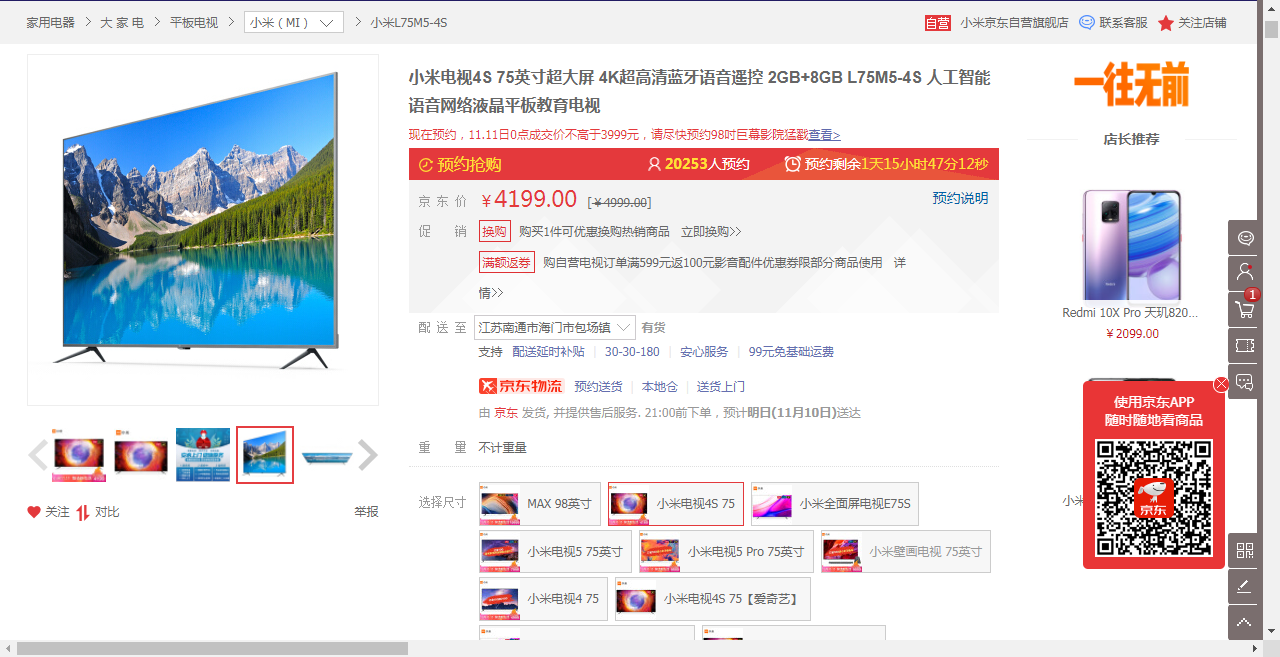
Task: Click the horizontal scrollbar thumb
Action: [212, 649]
